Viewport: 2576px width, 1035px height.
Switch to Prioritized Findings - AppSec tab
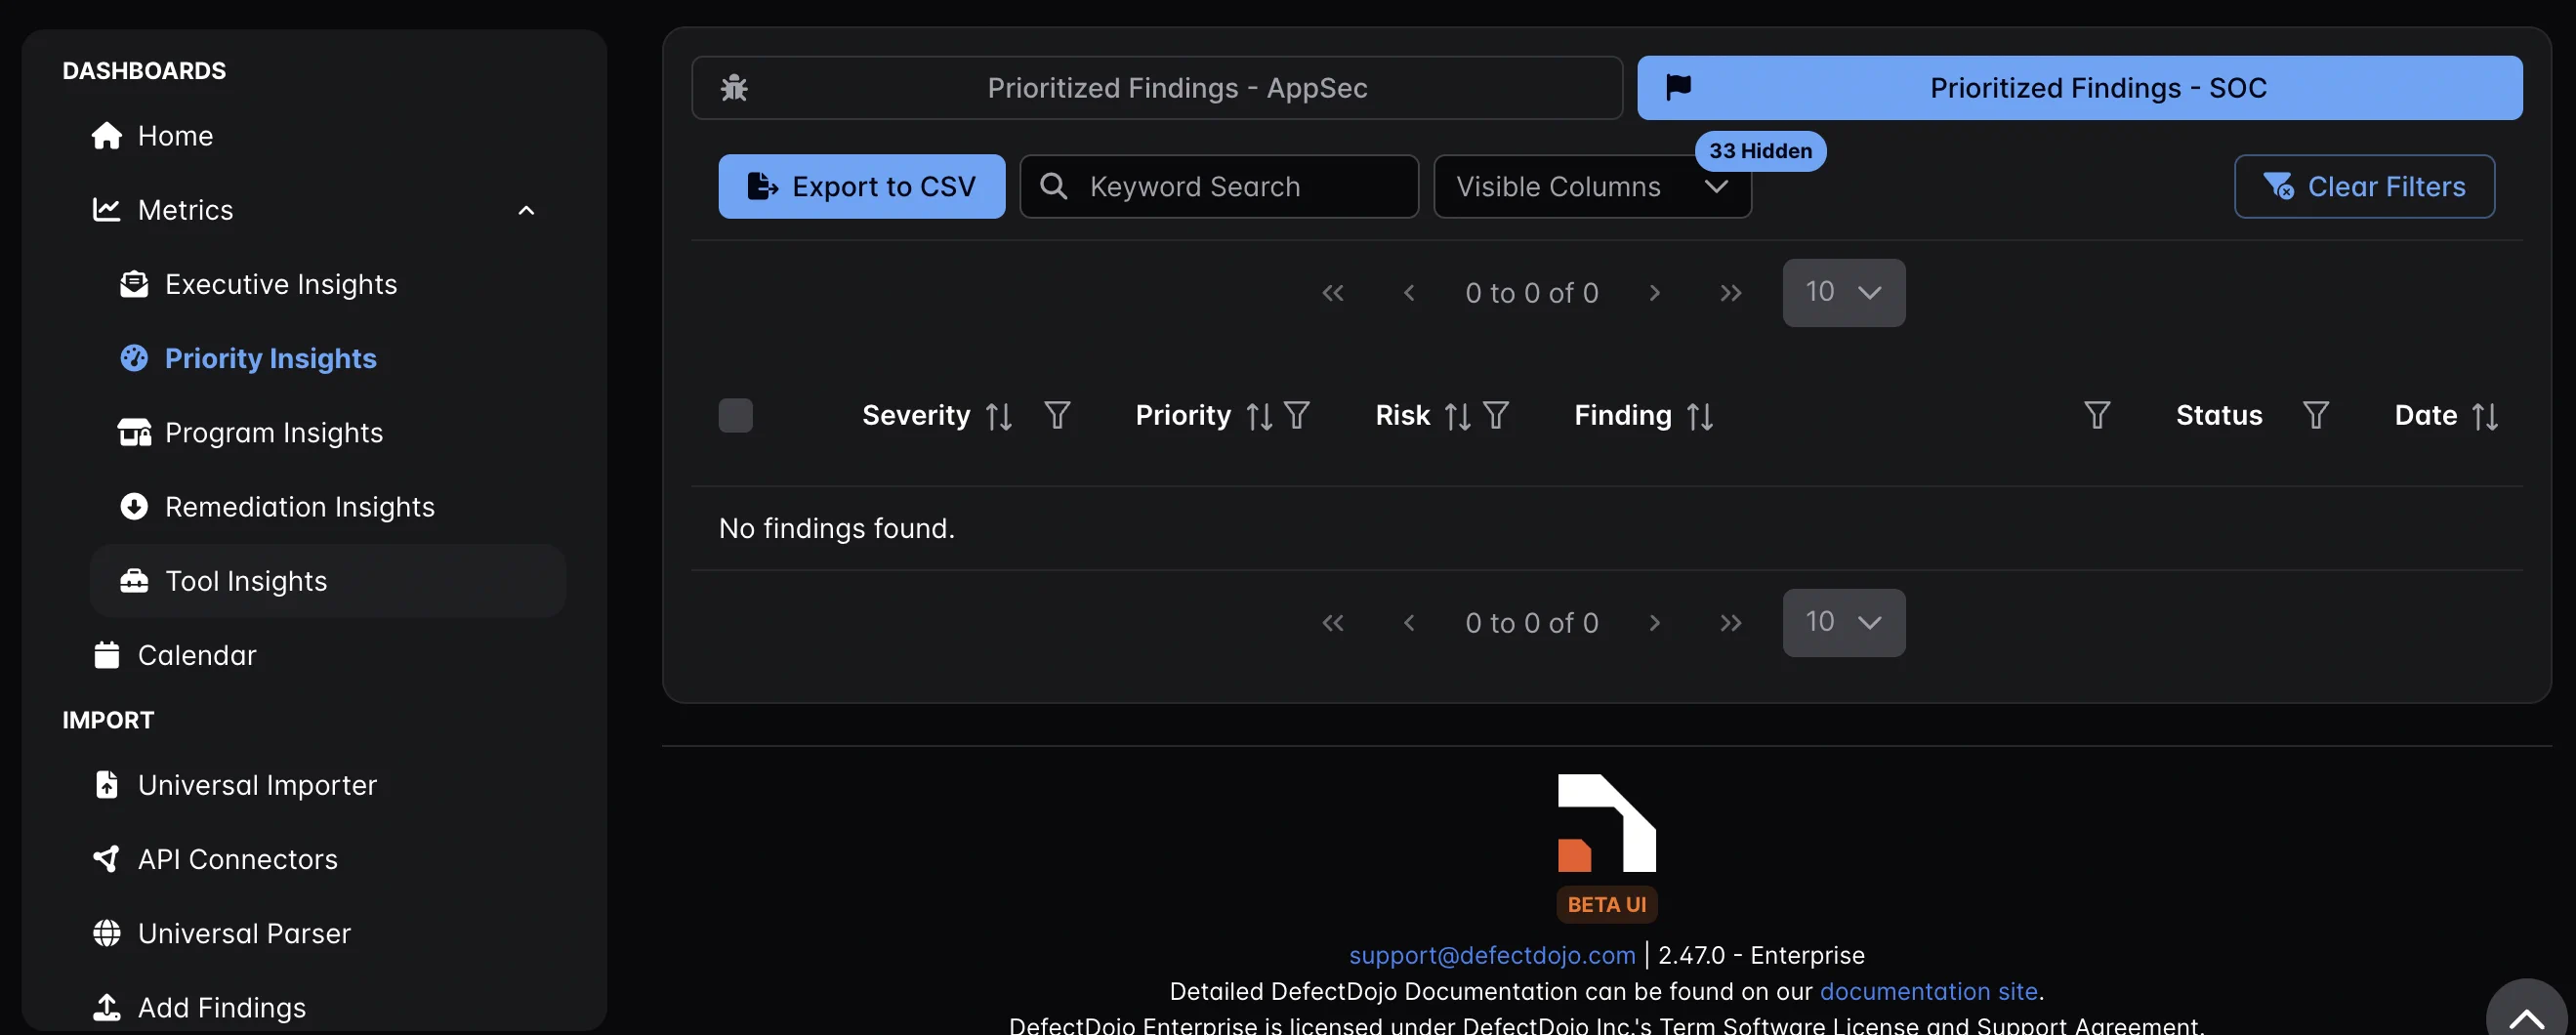[1156, 88]
